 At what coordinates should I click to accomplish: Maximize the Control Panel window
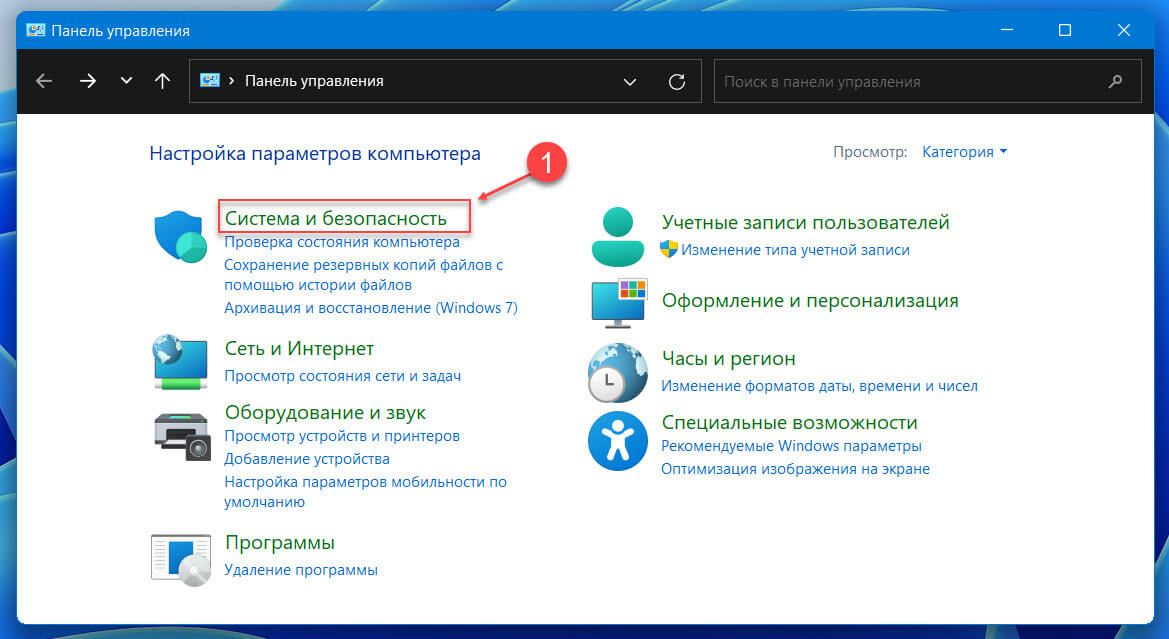click(1065, 30)
